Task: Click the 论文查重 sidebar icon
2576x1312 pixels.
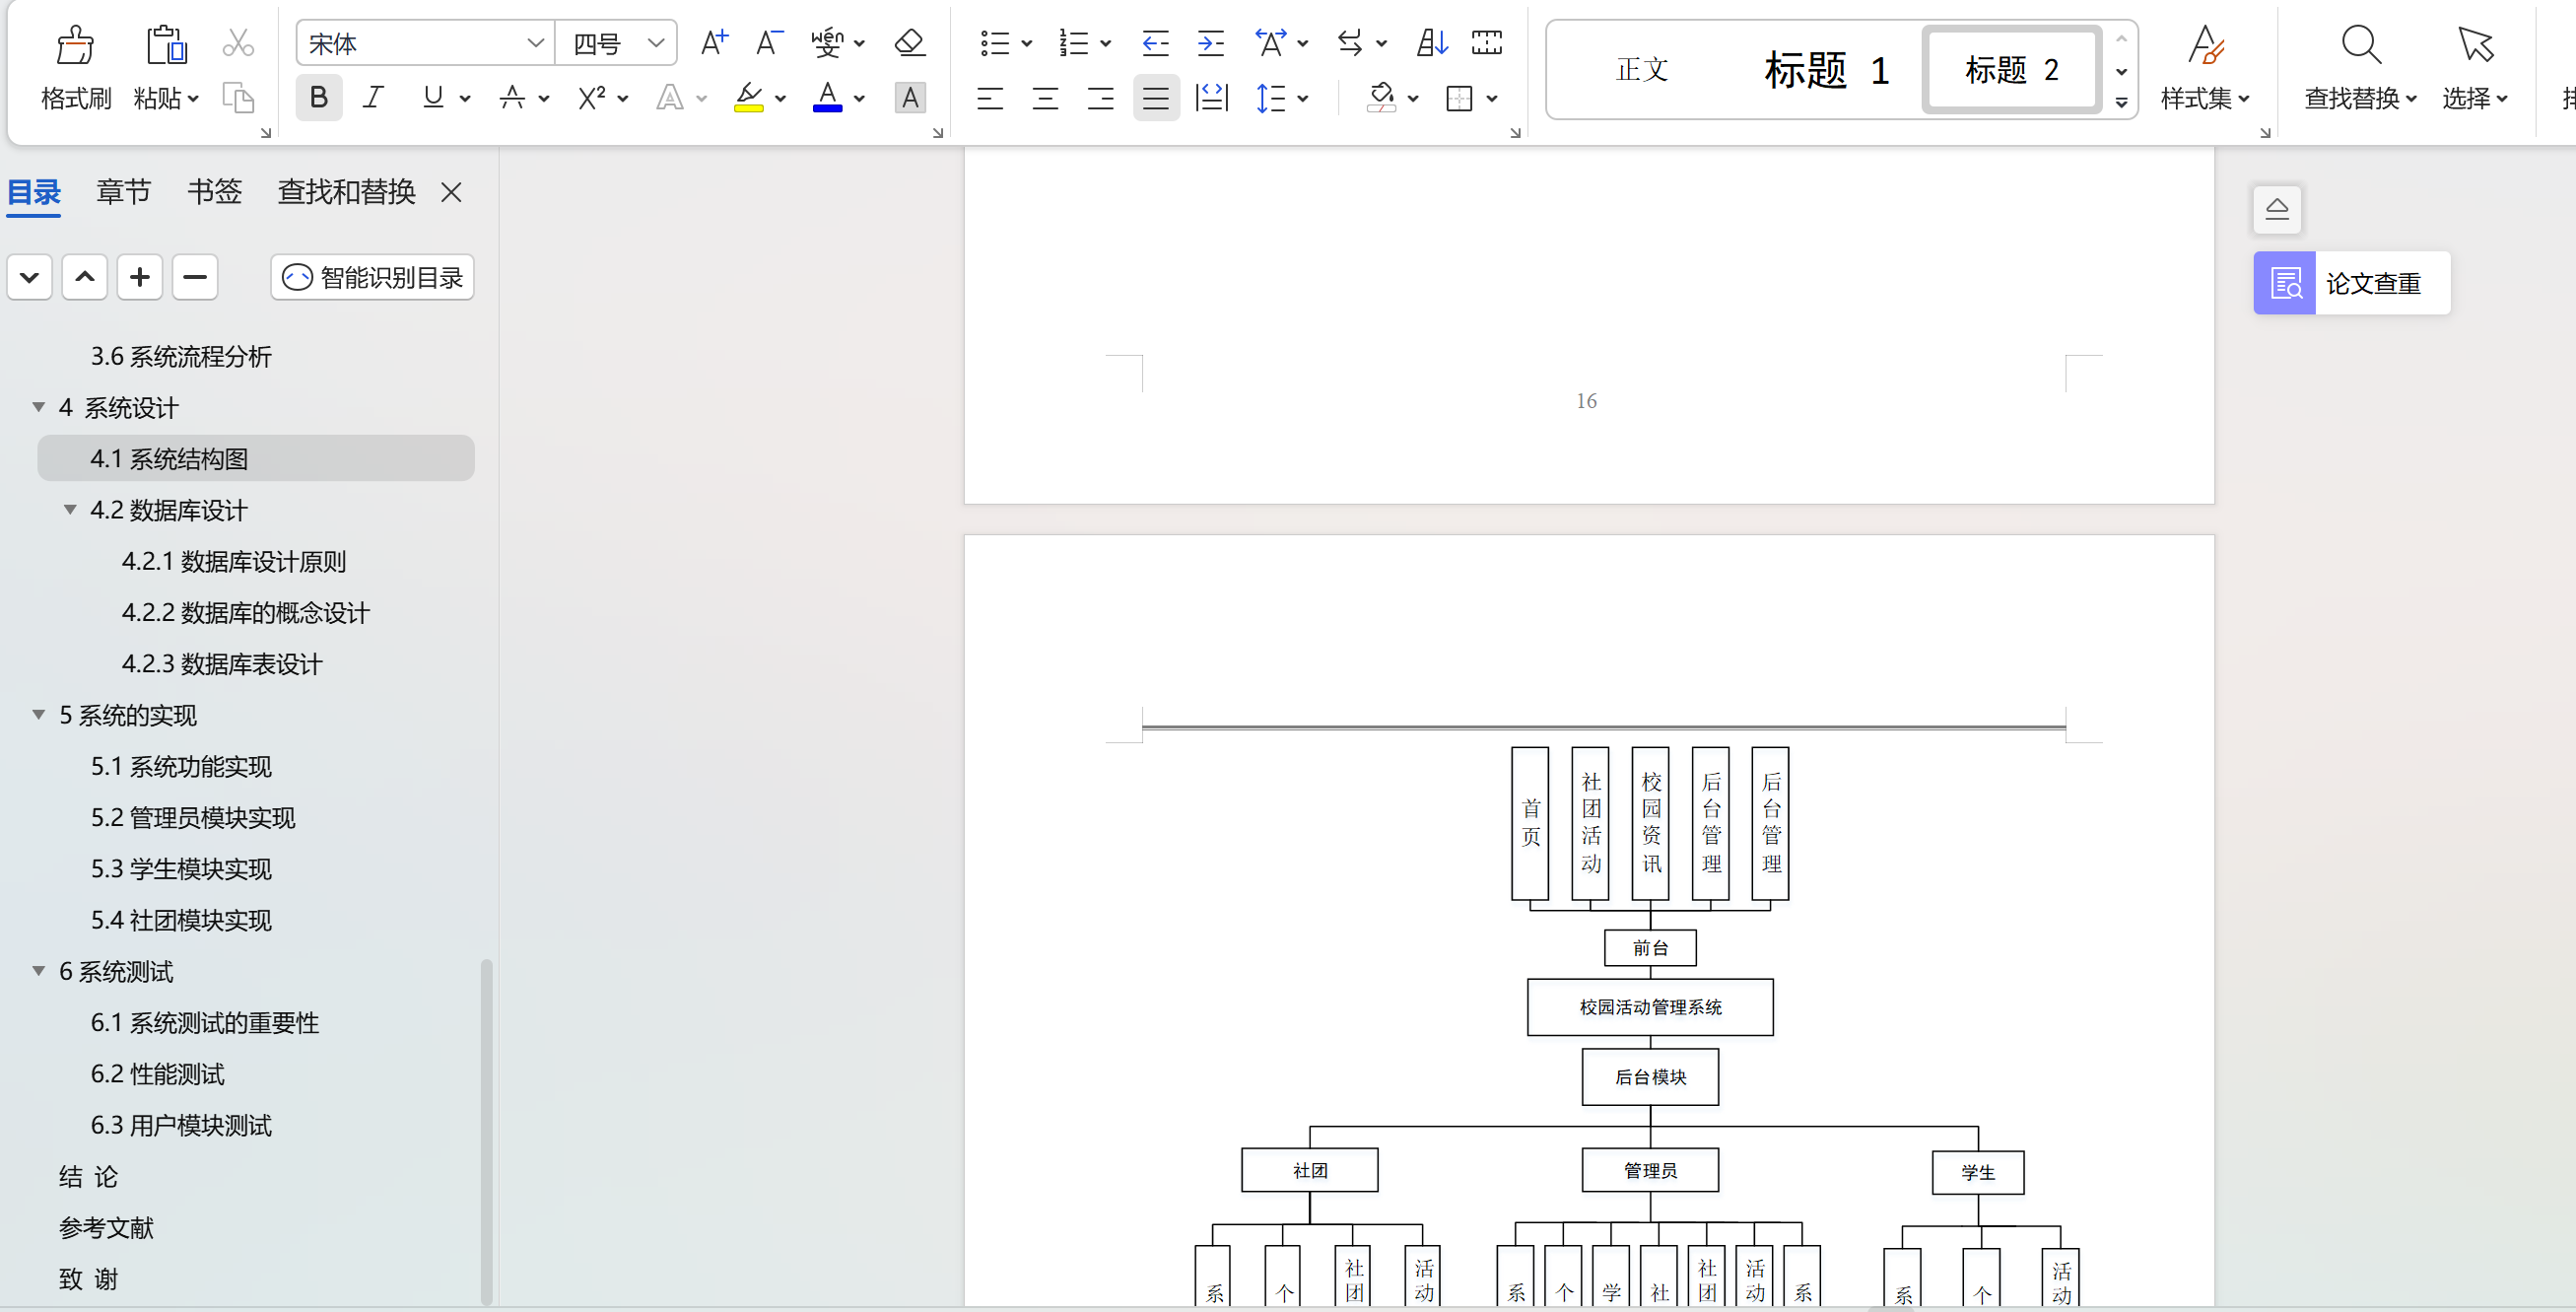Action: pyautogui.click(x=2285, y=283)
